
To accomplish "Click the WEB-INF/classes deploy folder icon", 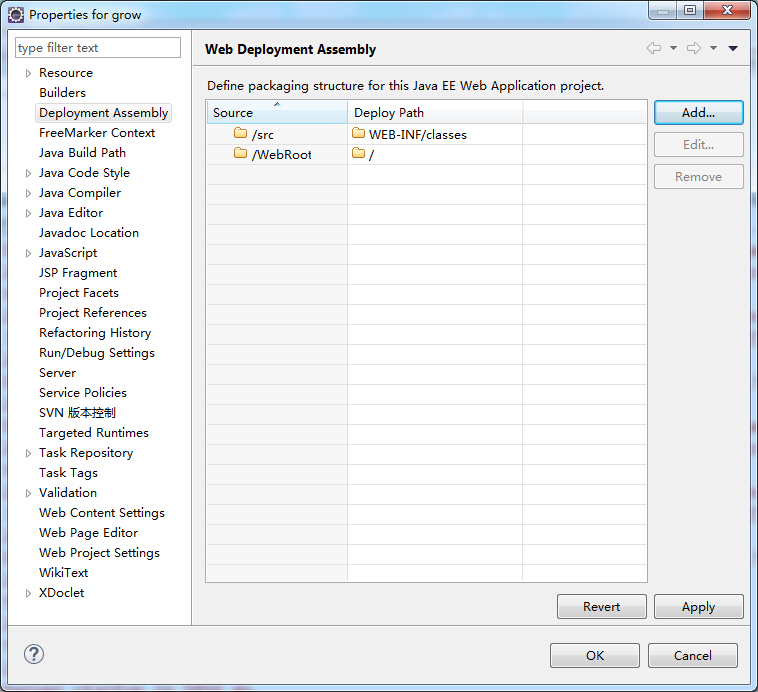I will [x=358, y=133].
